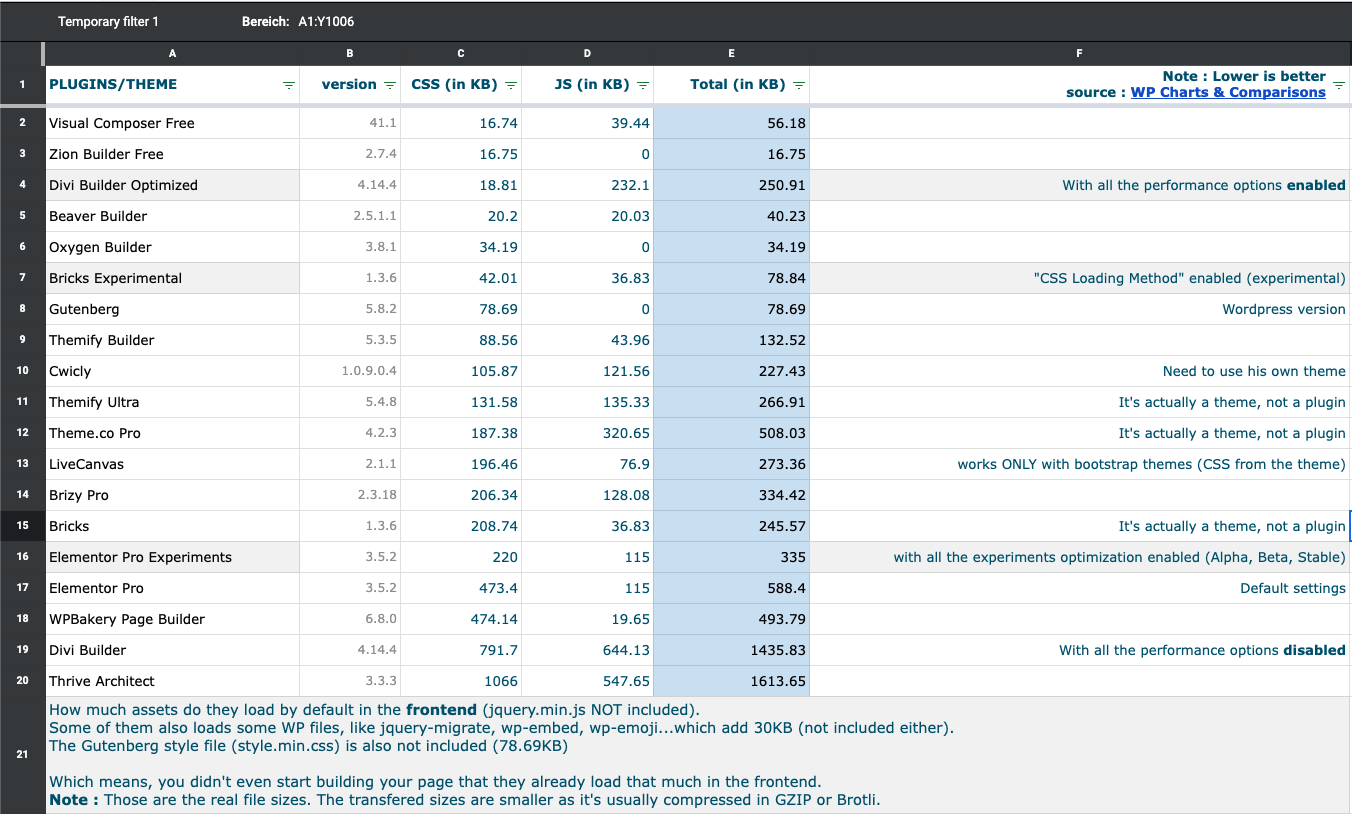
Task: Select the Visual Composer Free cell
Action: 172,123
